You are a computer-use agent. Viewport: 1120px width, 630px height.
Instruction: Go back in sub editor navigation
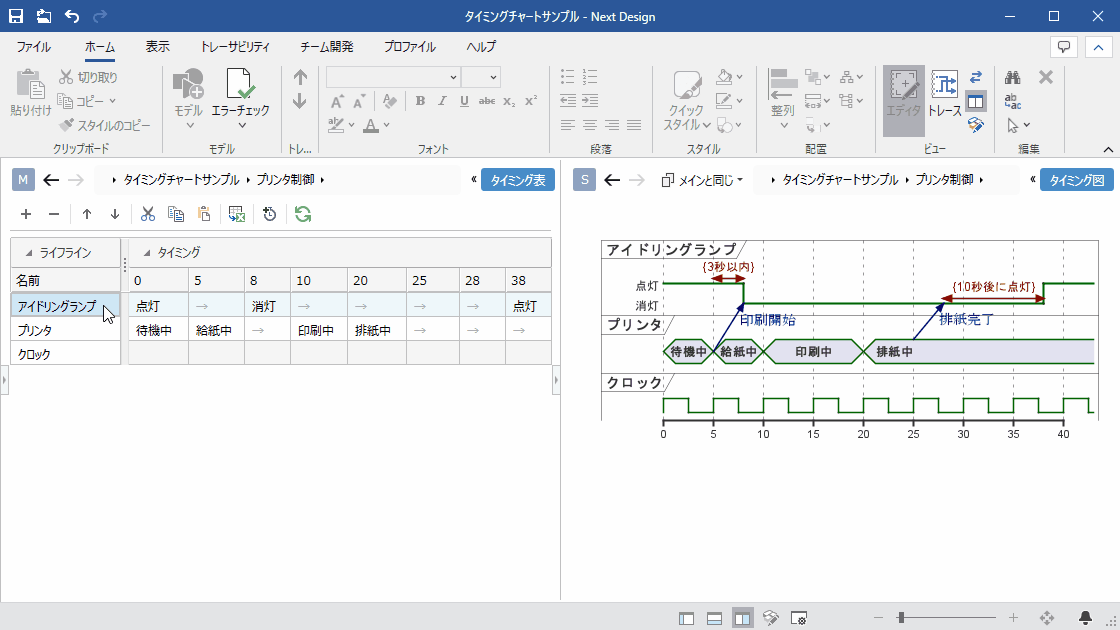tap(612, 180)
